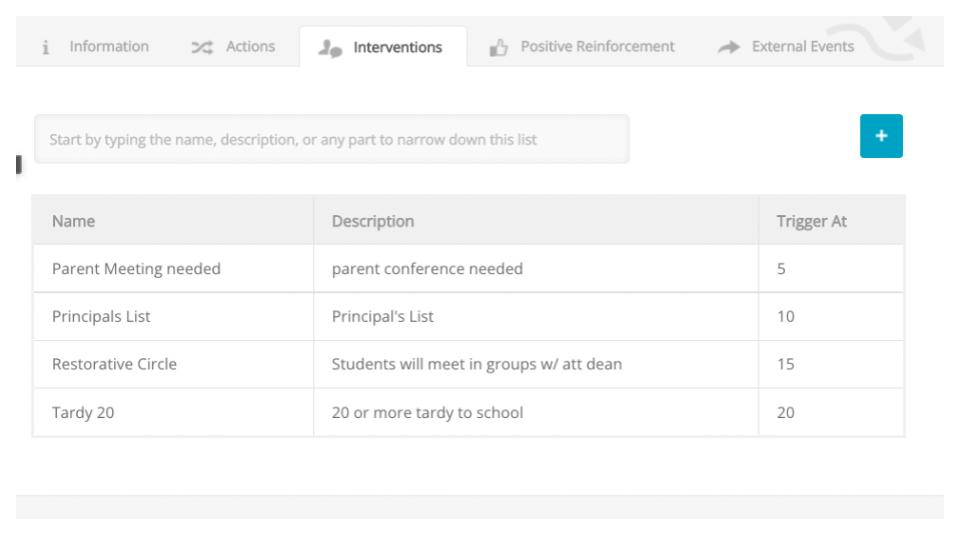
Task: Click the people icon on Interventions tab
Action: click(x=328, y=47)
